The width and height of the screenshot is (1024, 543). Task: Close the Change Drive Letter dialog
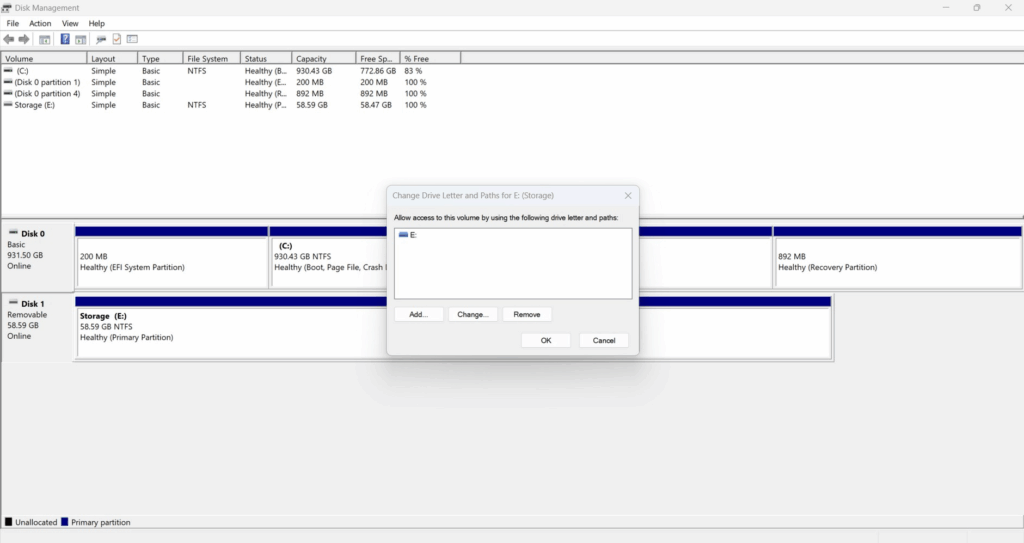point(628,195)
